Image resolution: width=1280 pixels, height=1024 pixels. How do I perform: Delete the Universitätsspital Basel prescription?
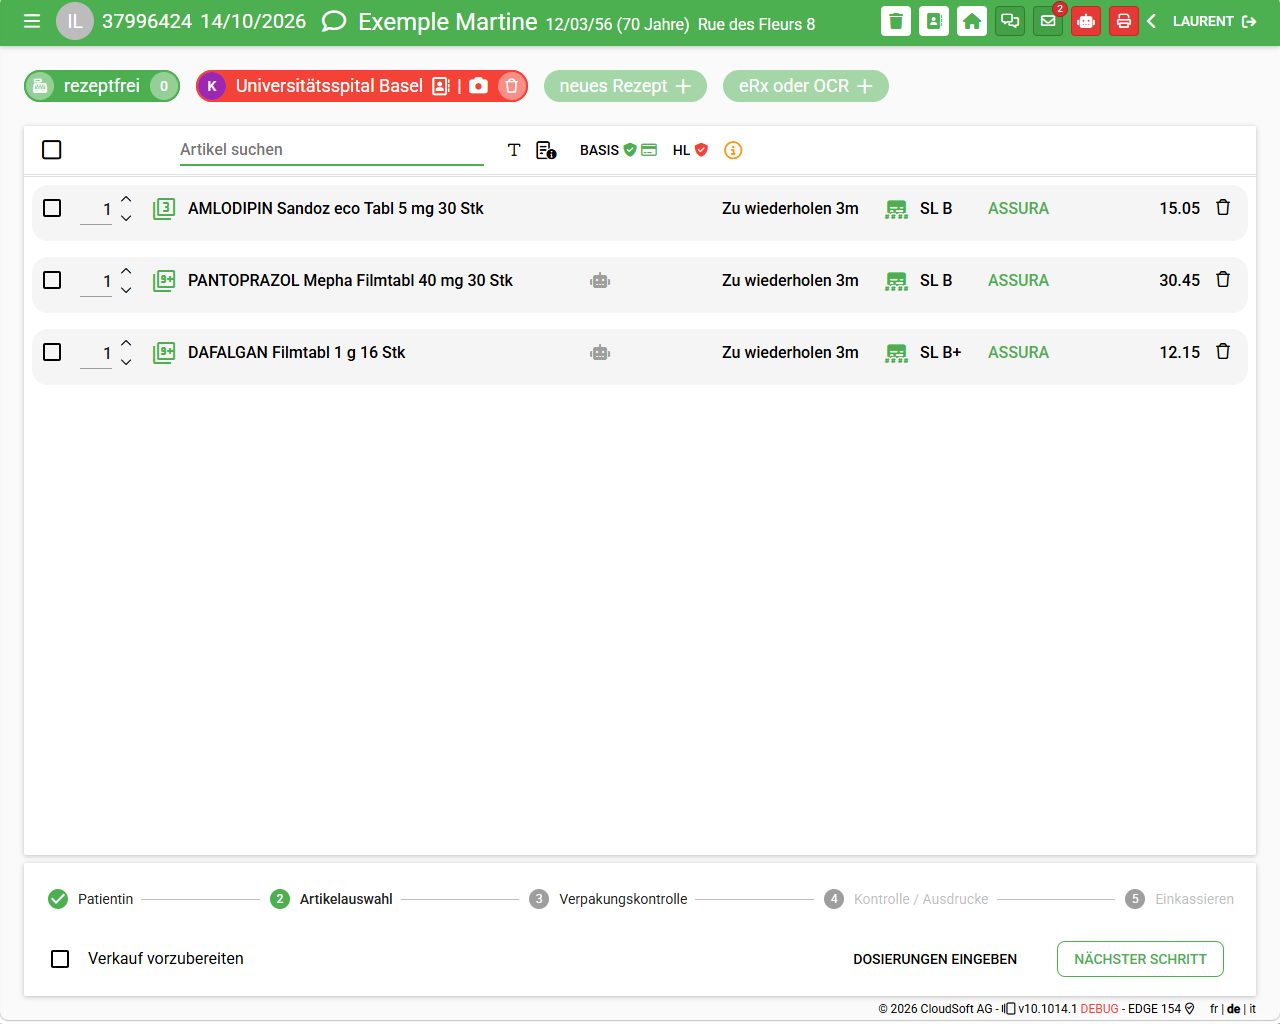click(x=511, y=86)
